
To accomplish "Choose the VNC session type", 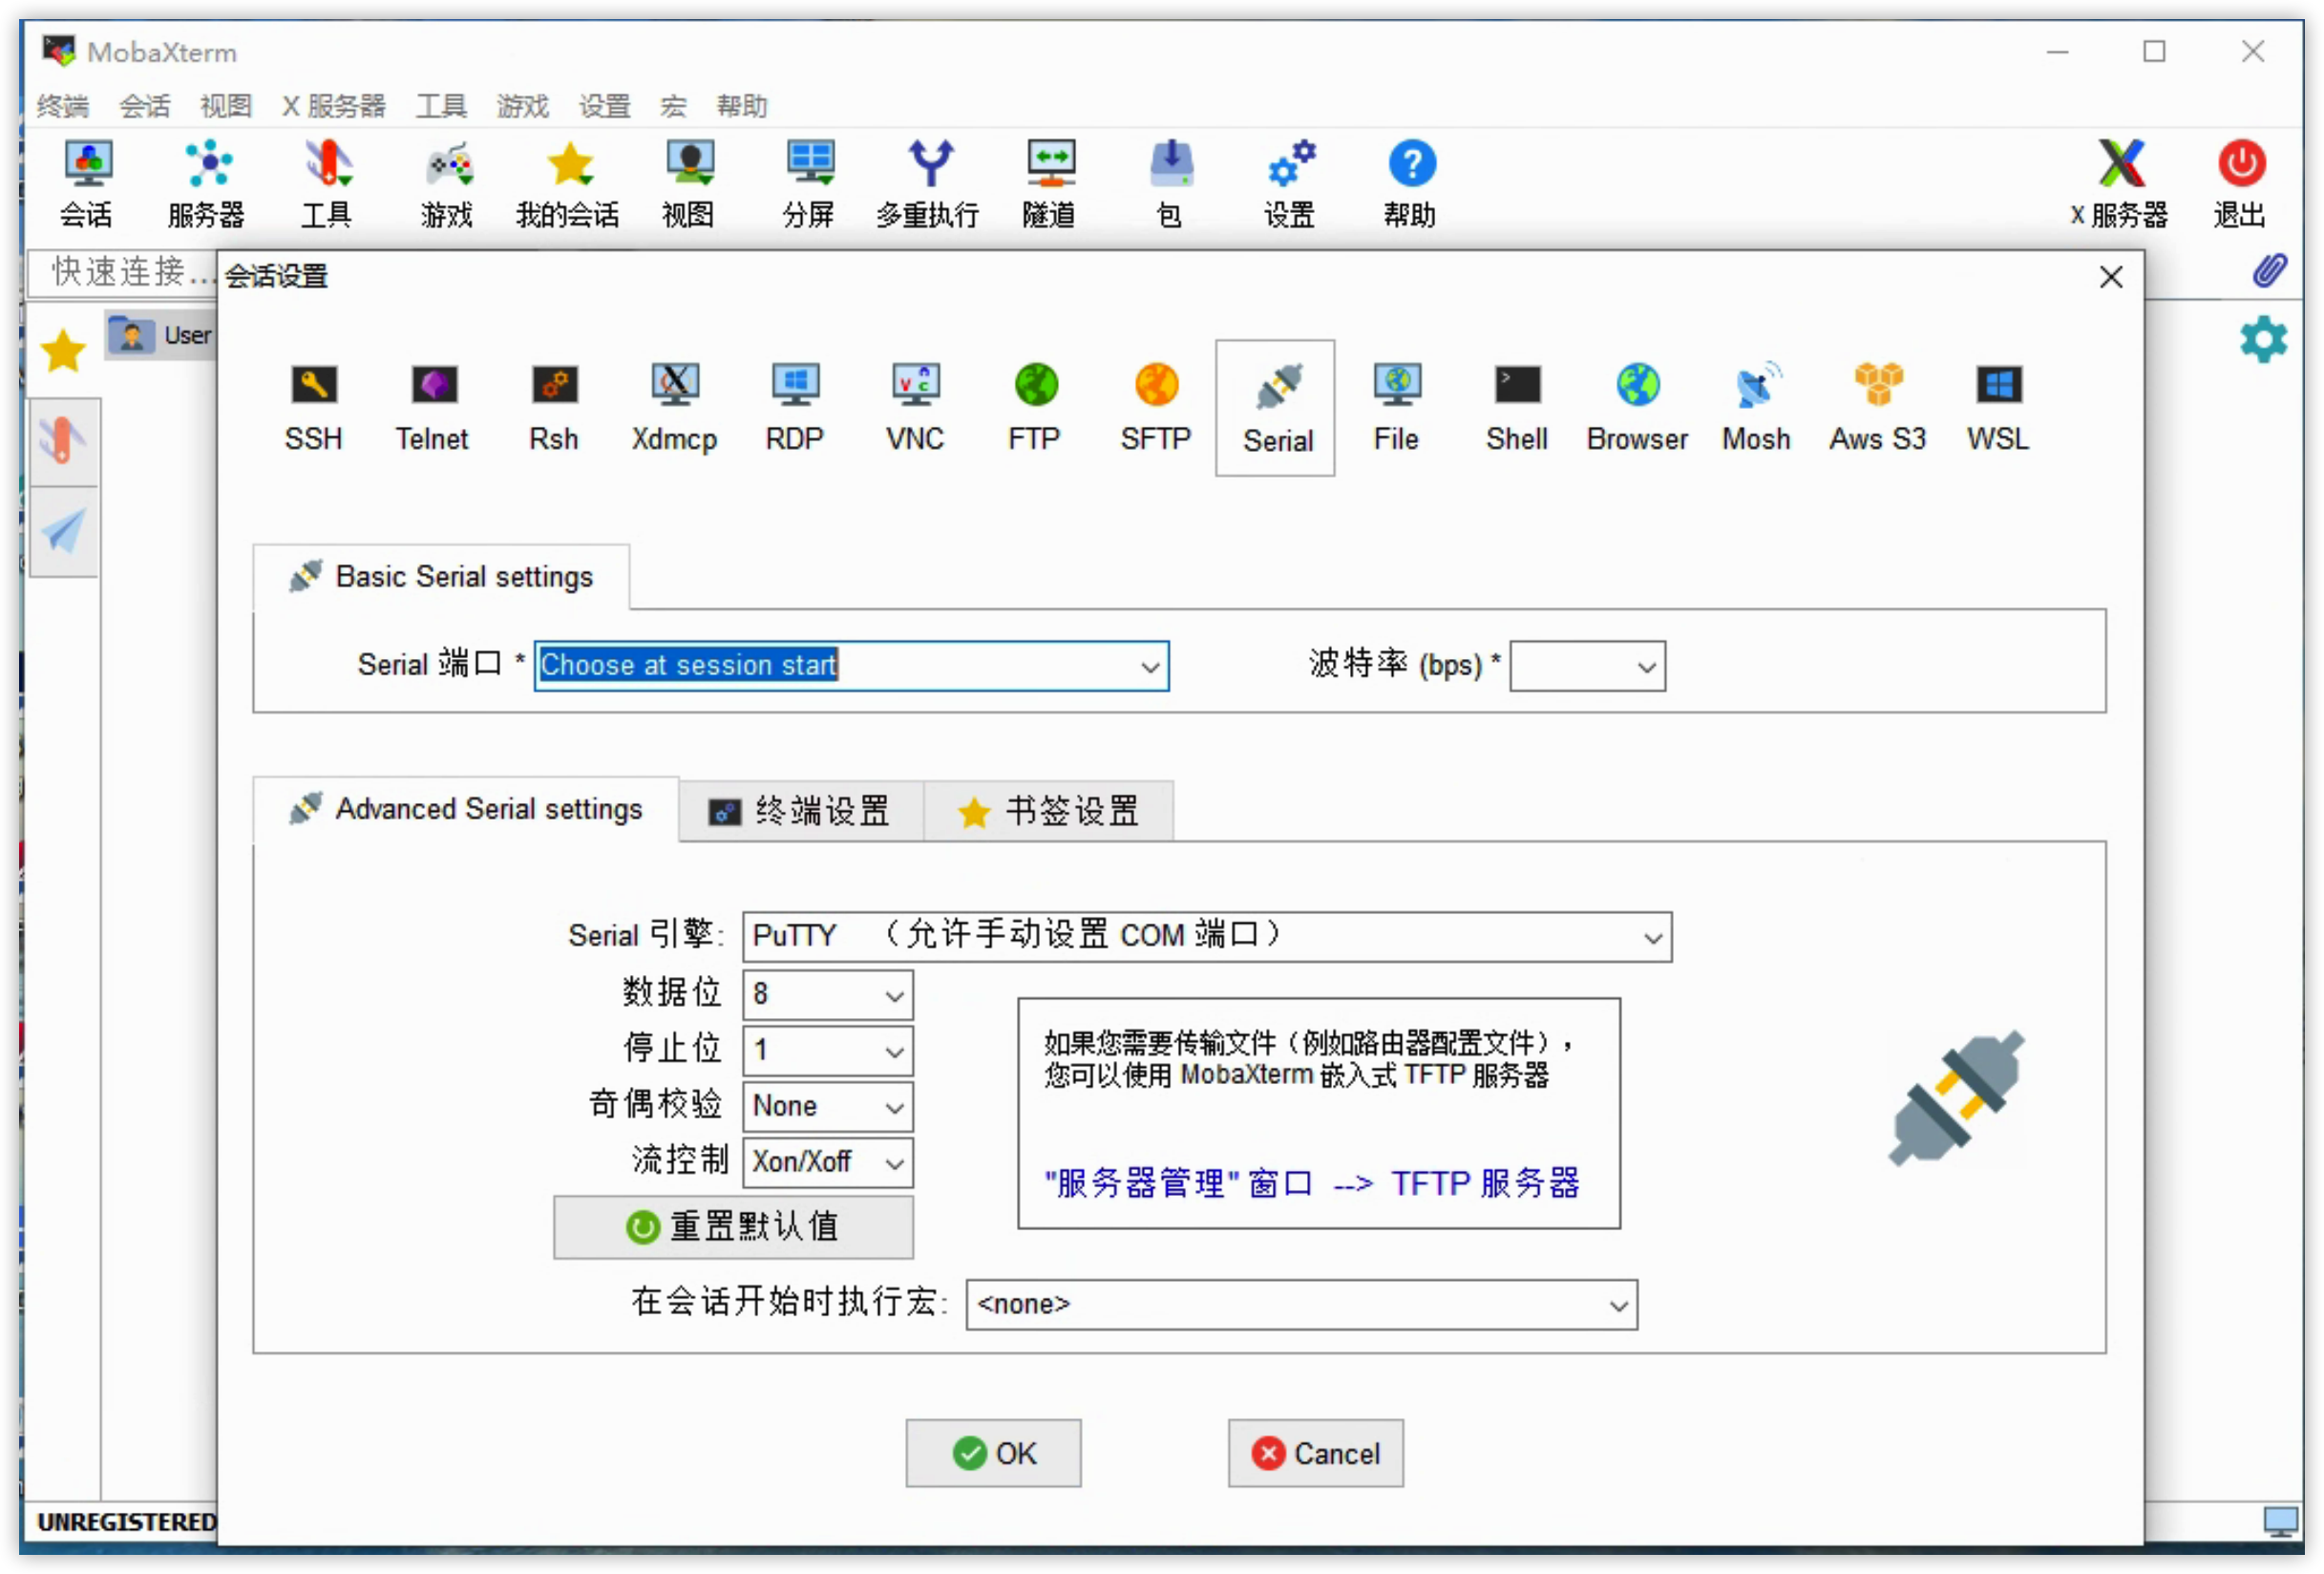I will click(x=915, y=408).
